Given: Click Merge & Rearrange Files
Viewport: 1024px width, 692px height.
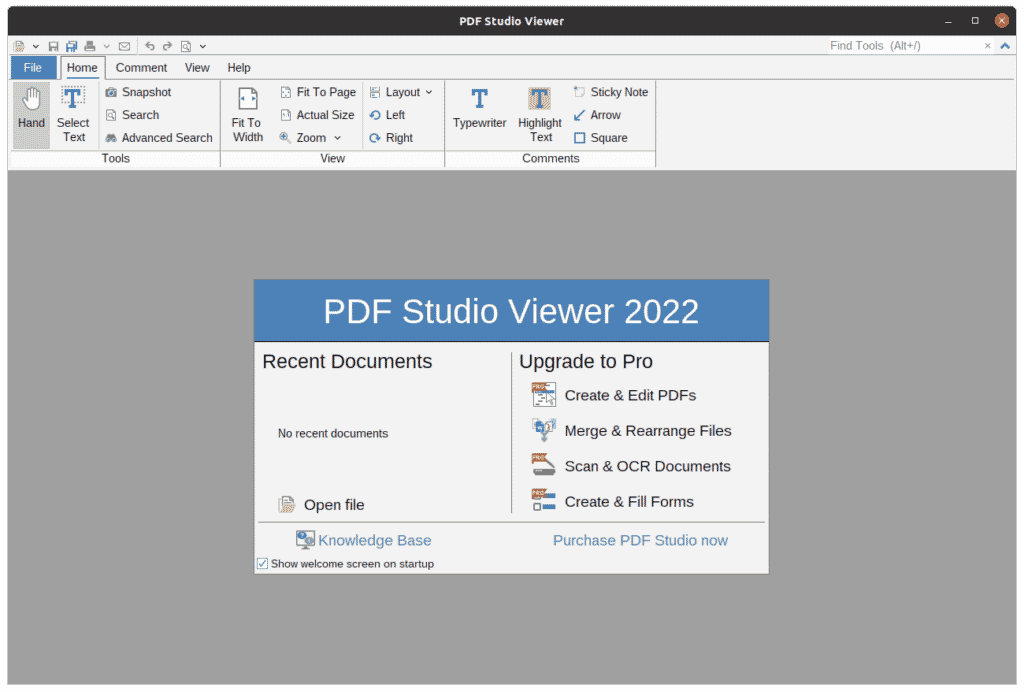Looking at the screenshot, I should tap(632, 431).
